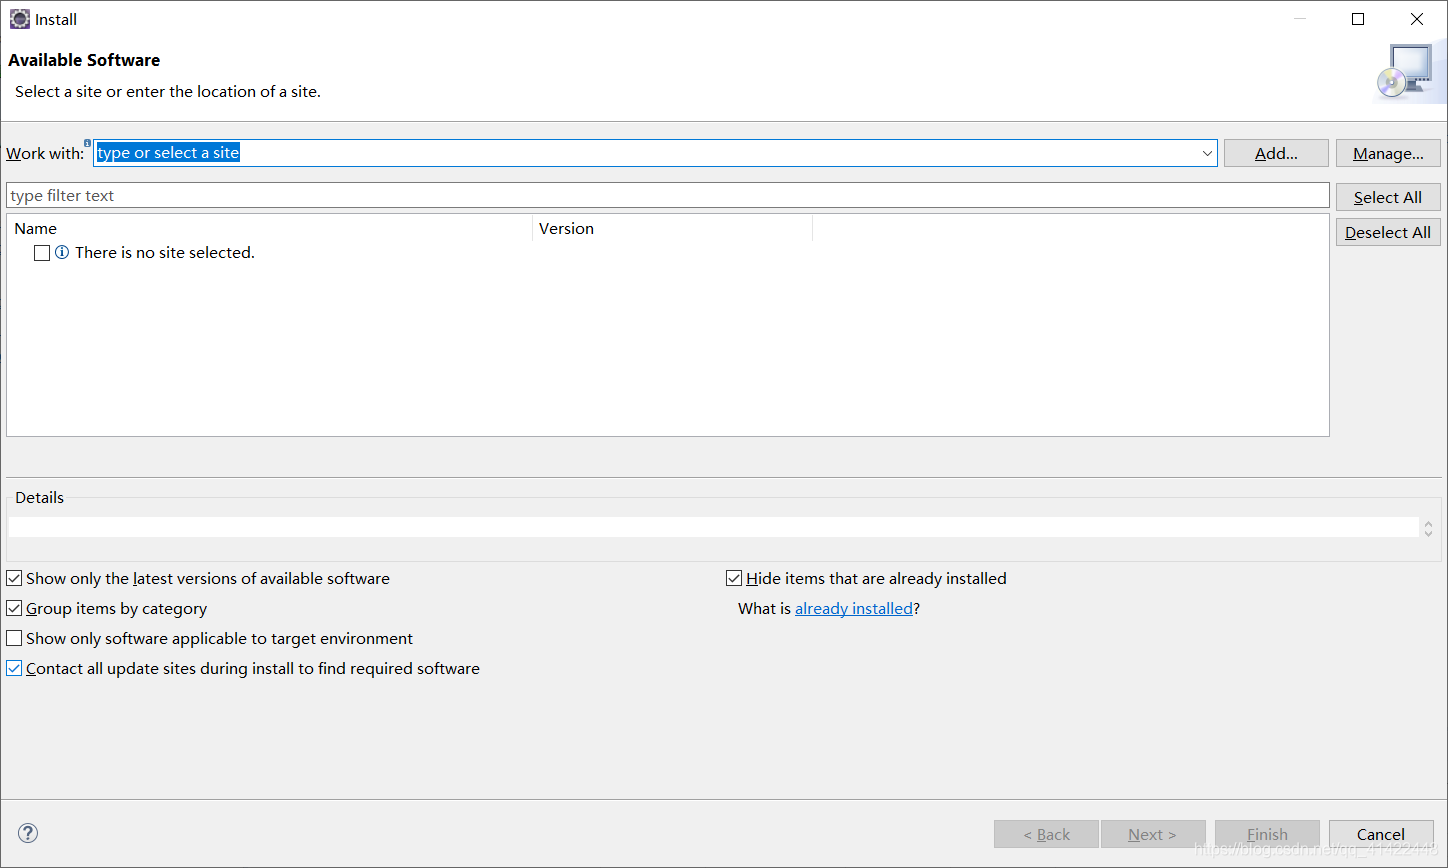Click the Details text area
Screen dimensions: 1448x868
tap(713, 527)
